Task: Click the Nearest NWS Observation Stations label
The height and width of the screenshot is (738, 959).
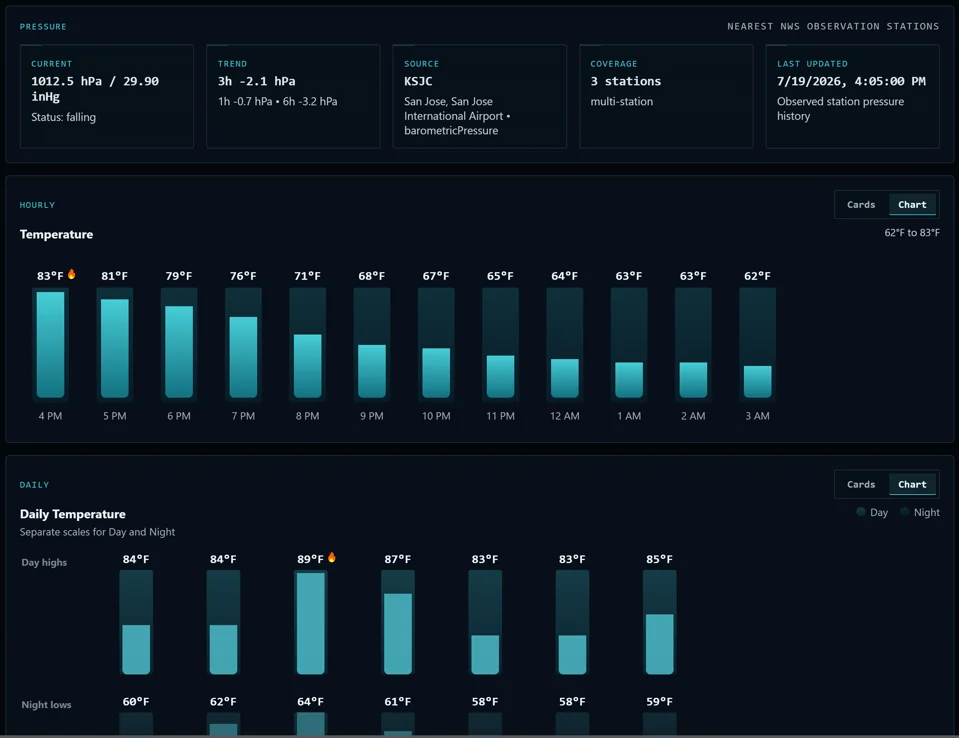Action: point(833,26)
